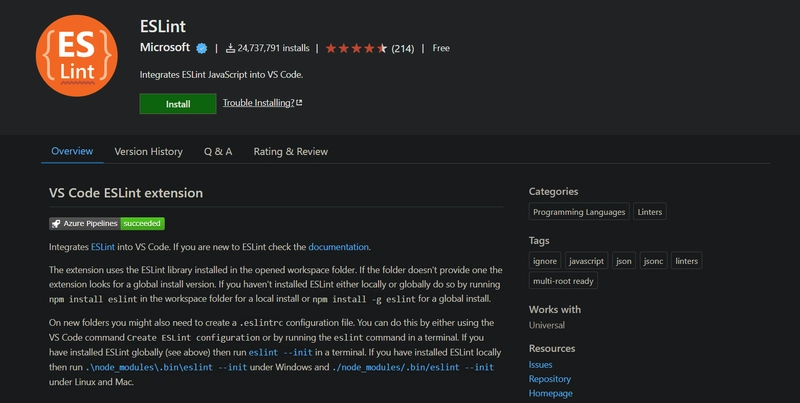Image resolution: width=800 pixels, height=403 pixels.
Task: Open the Rating & Review tab
Action: 291,152
